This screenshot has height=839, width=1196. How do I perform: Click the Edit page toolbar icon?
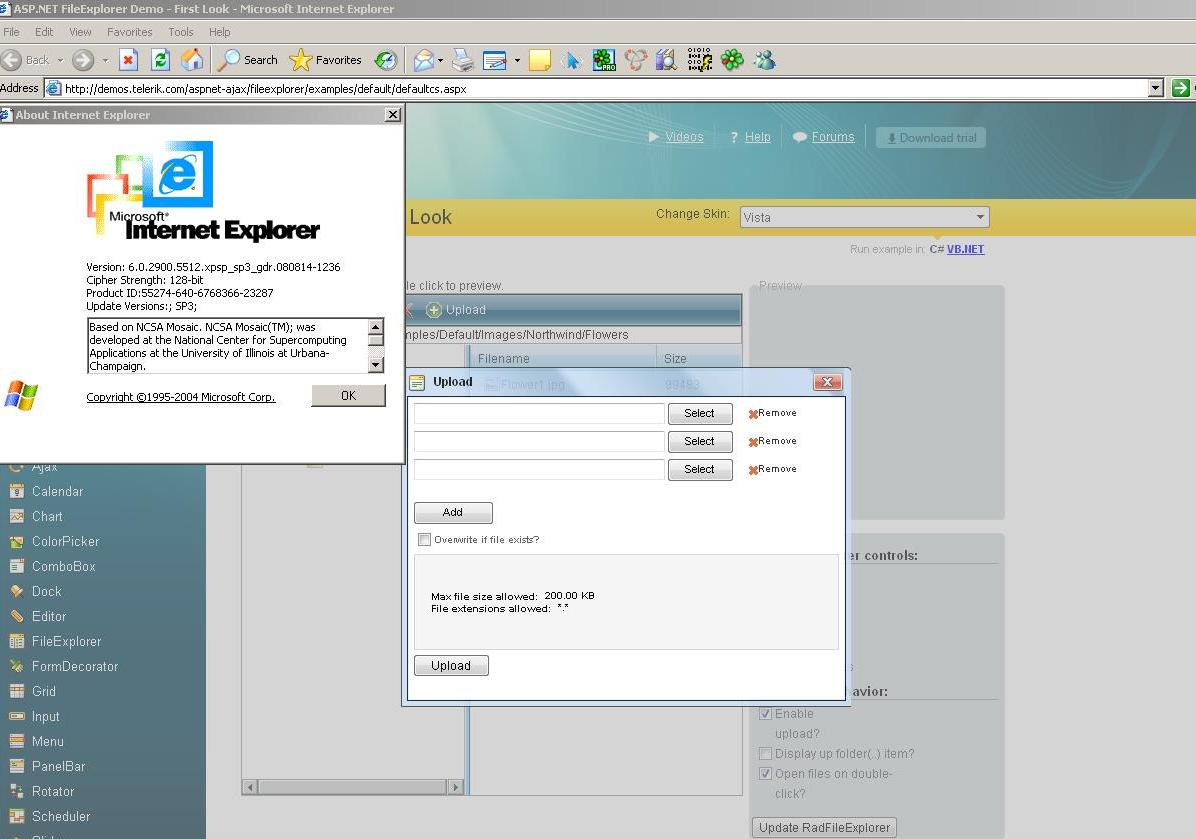(x=494, y=59)
